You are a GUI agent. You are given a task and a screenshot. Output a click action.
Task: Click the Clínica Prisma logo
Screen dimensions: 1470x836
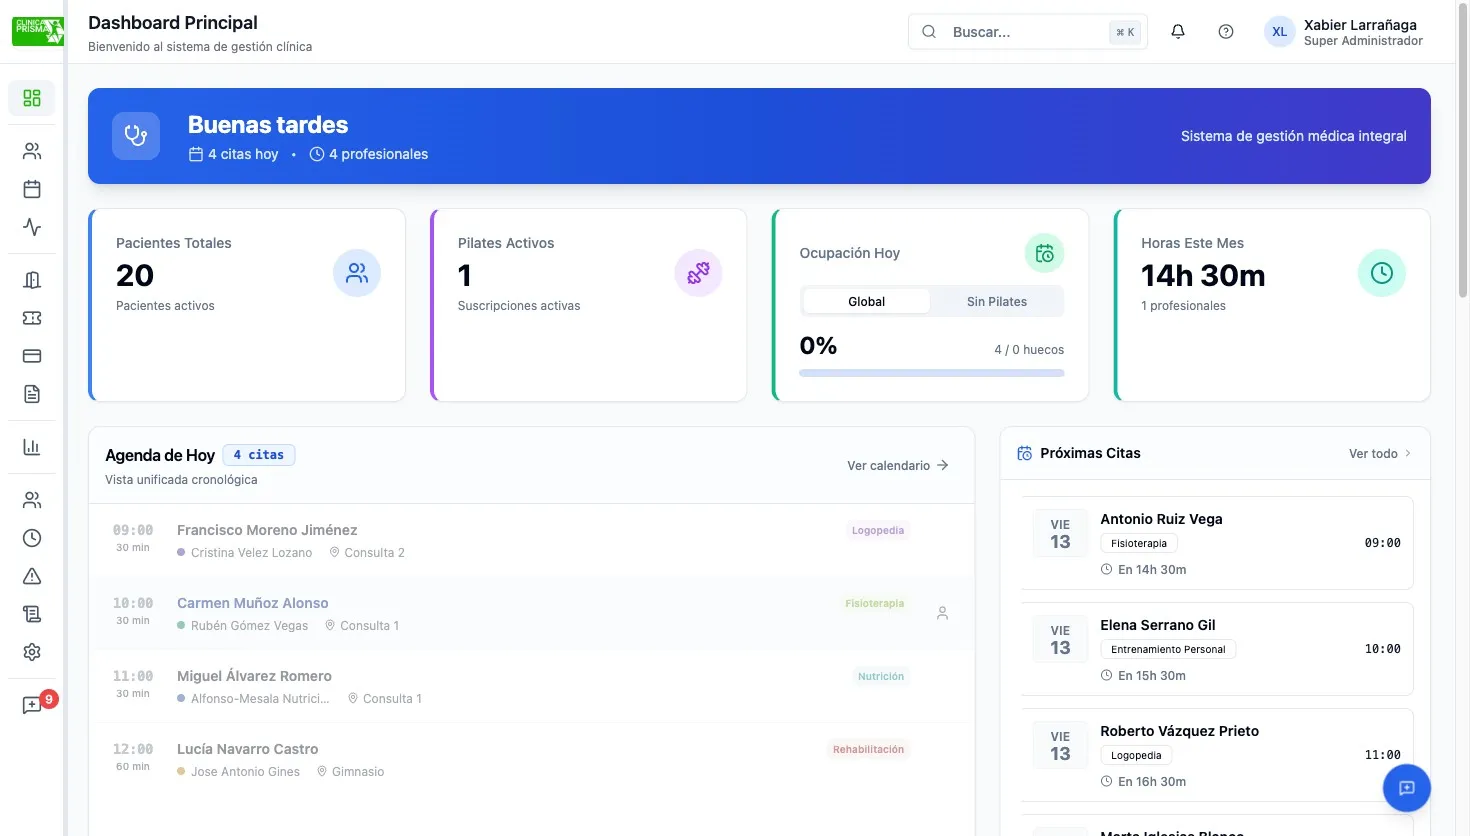(38, 31)
